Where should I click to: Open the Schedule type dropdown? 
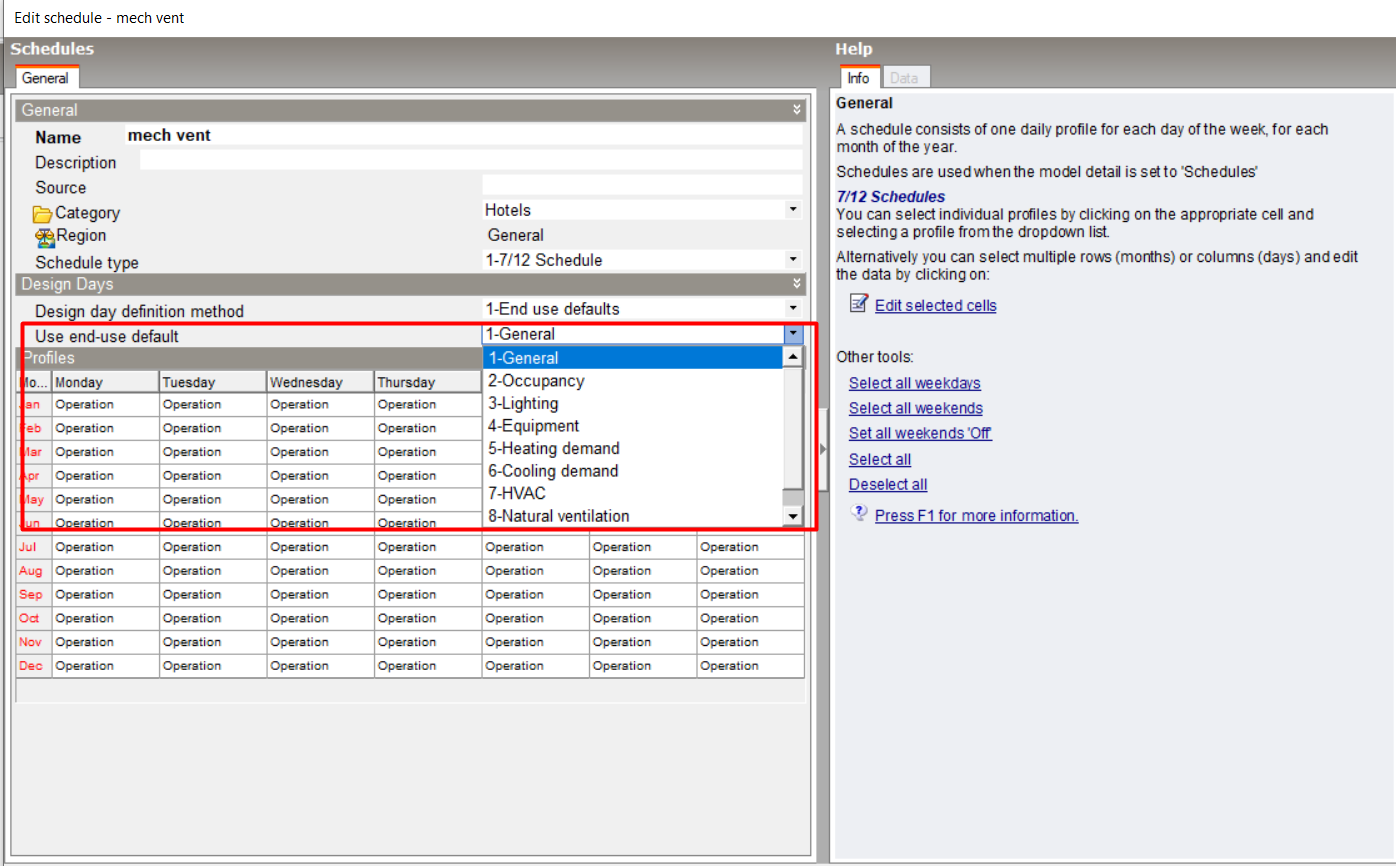click(793, 260)
